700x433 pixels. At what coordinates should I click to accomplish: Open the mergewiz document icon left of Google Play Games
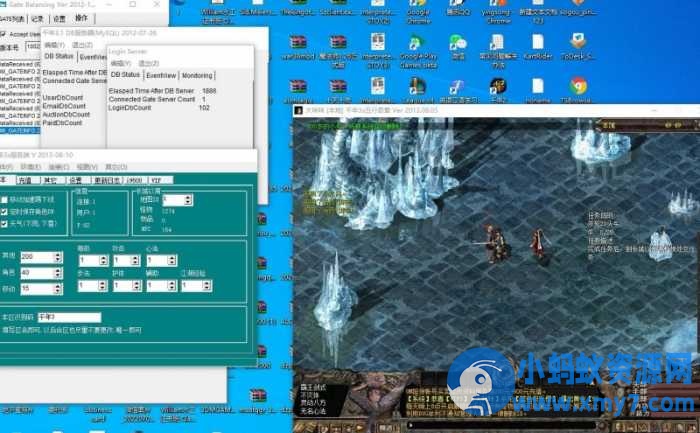[x=378, y=42]
